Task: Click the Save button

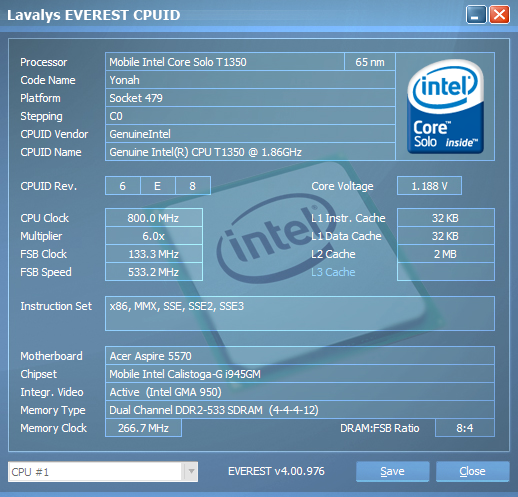Action: point(392,471)
